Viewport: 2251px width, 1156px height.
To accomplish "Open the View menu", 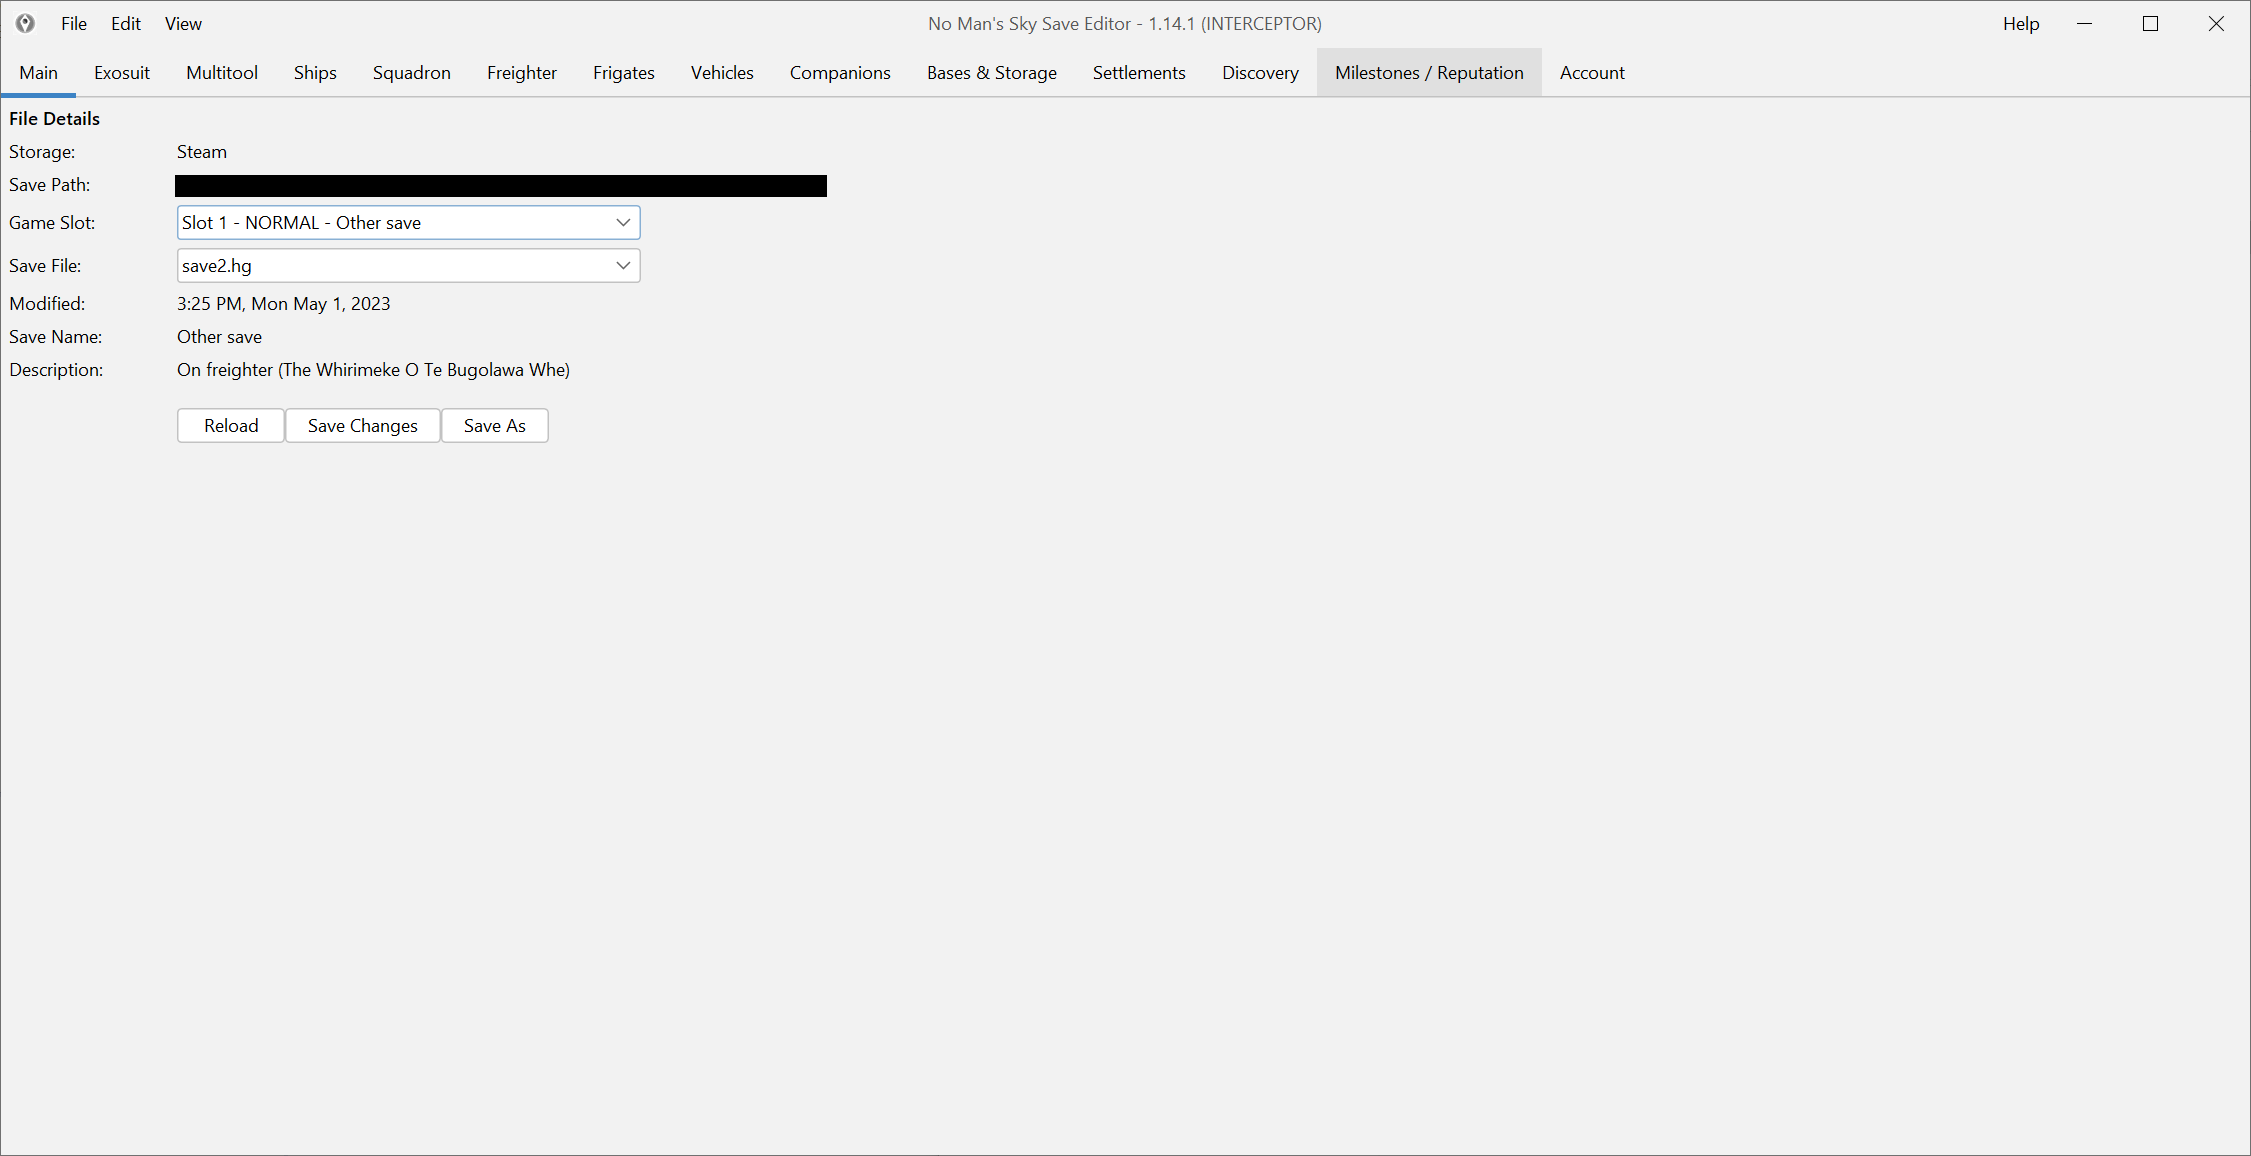I will tap(182, 23).
